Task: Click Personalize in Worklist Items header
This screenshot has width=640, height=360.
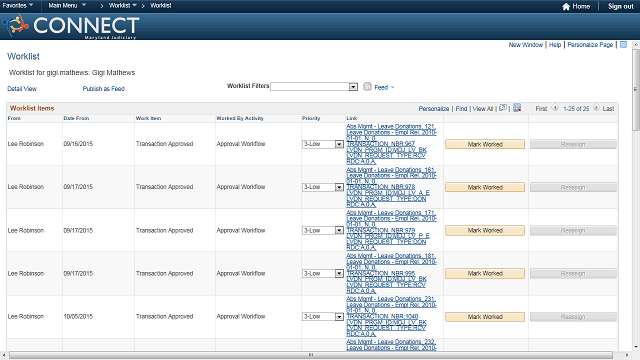Action: [434, 109]
